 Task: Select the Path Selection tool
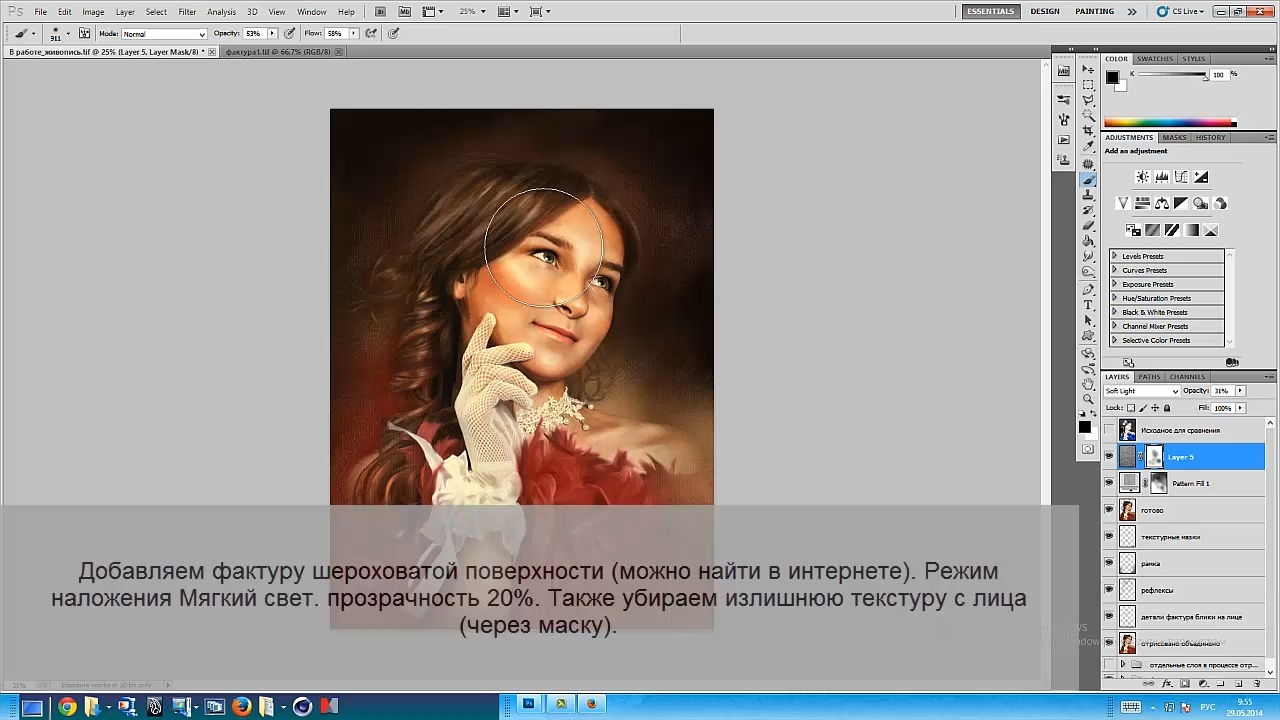pyautogui.click(x=1088, y=320)
